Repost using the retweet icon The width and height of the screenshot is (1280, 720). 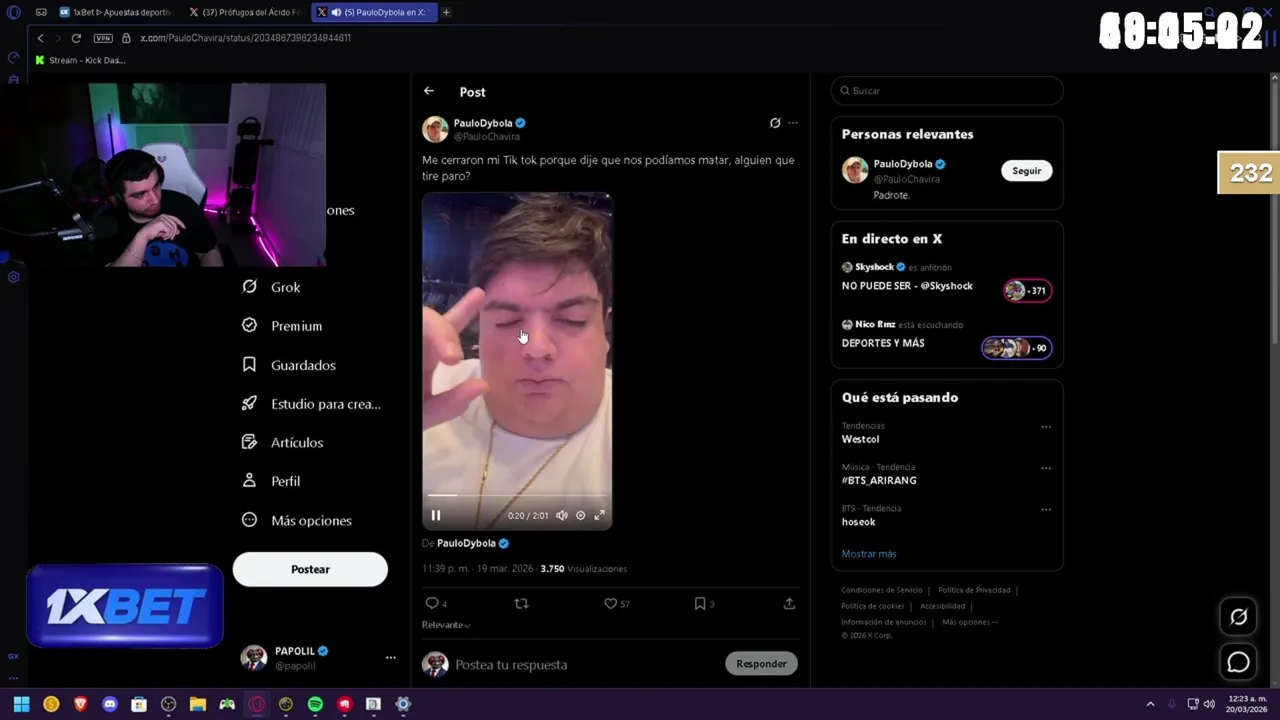[x=521, y=603]
